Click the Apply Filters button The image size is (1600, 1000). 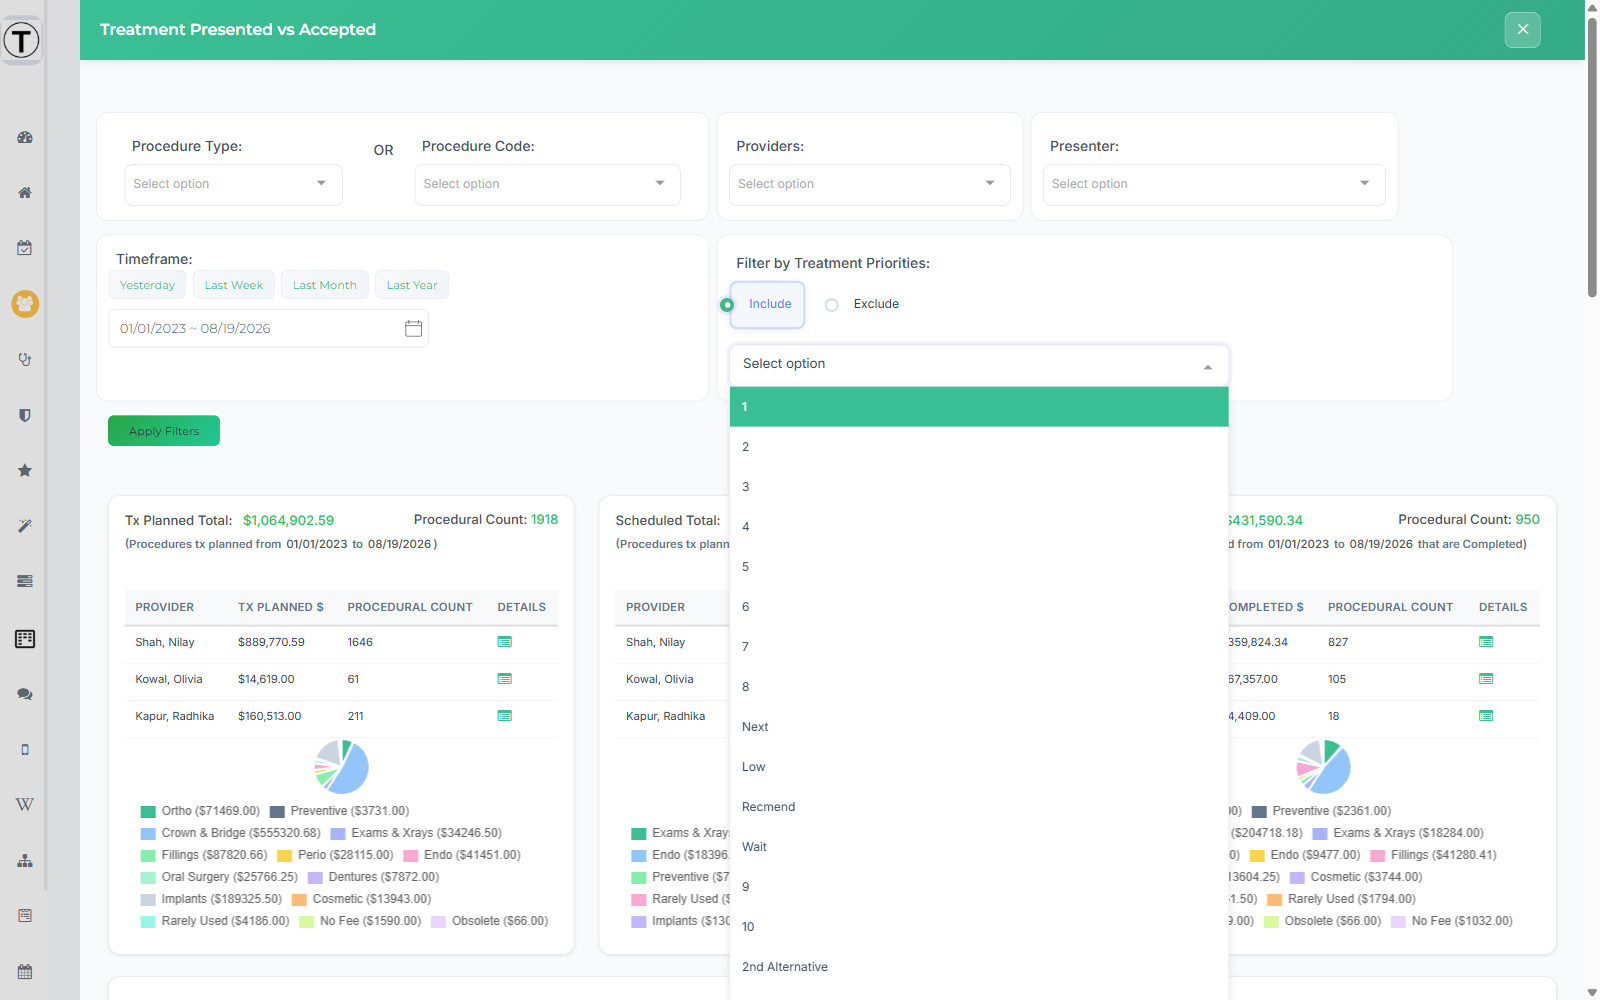coord(164,431)
